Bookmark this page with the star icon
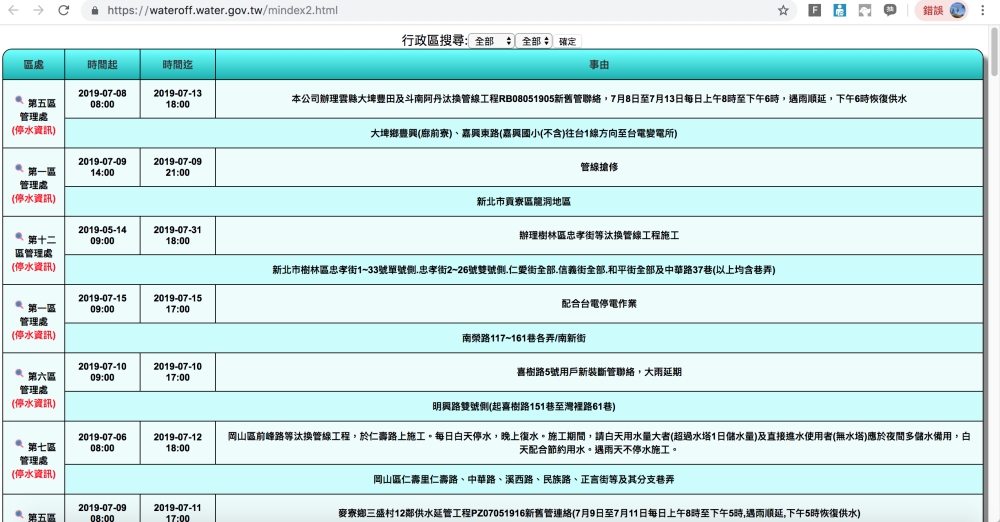Screen dimensions: 1000x522 (x=783, y=10)
